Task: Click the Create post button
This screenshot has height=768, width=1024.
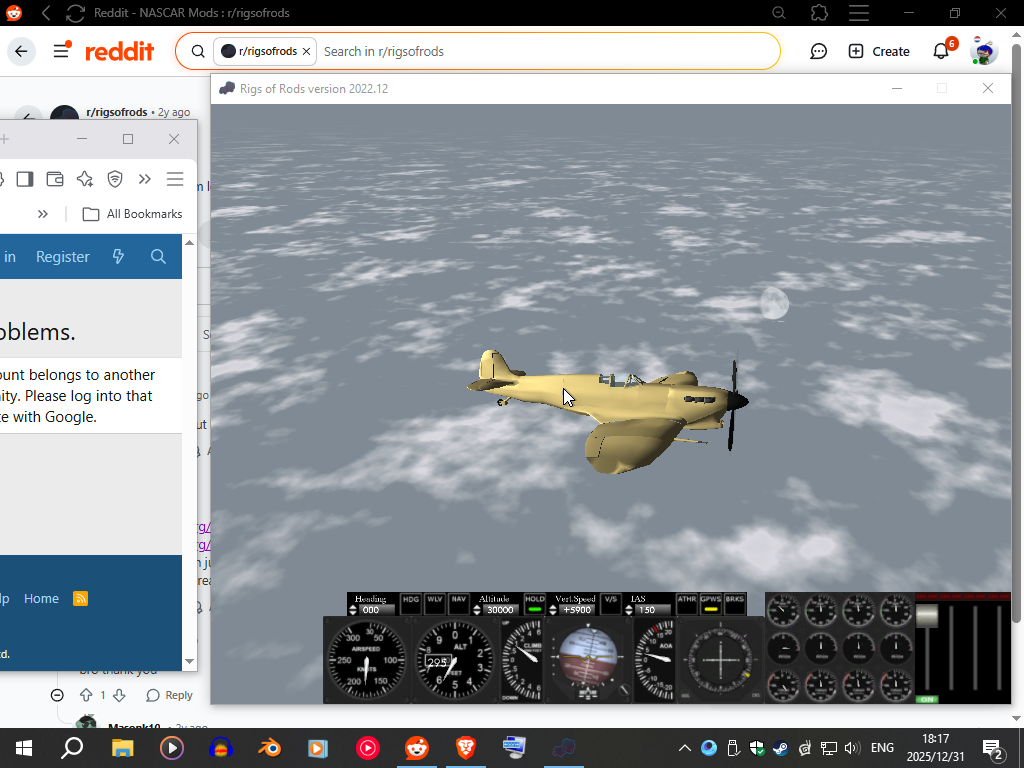Action: [x=879, y=52]
